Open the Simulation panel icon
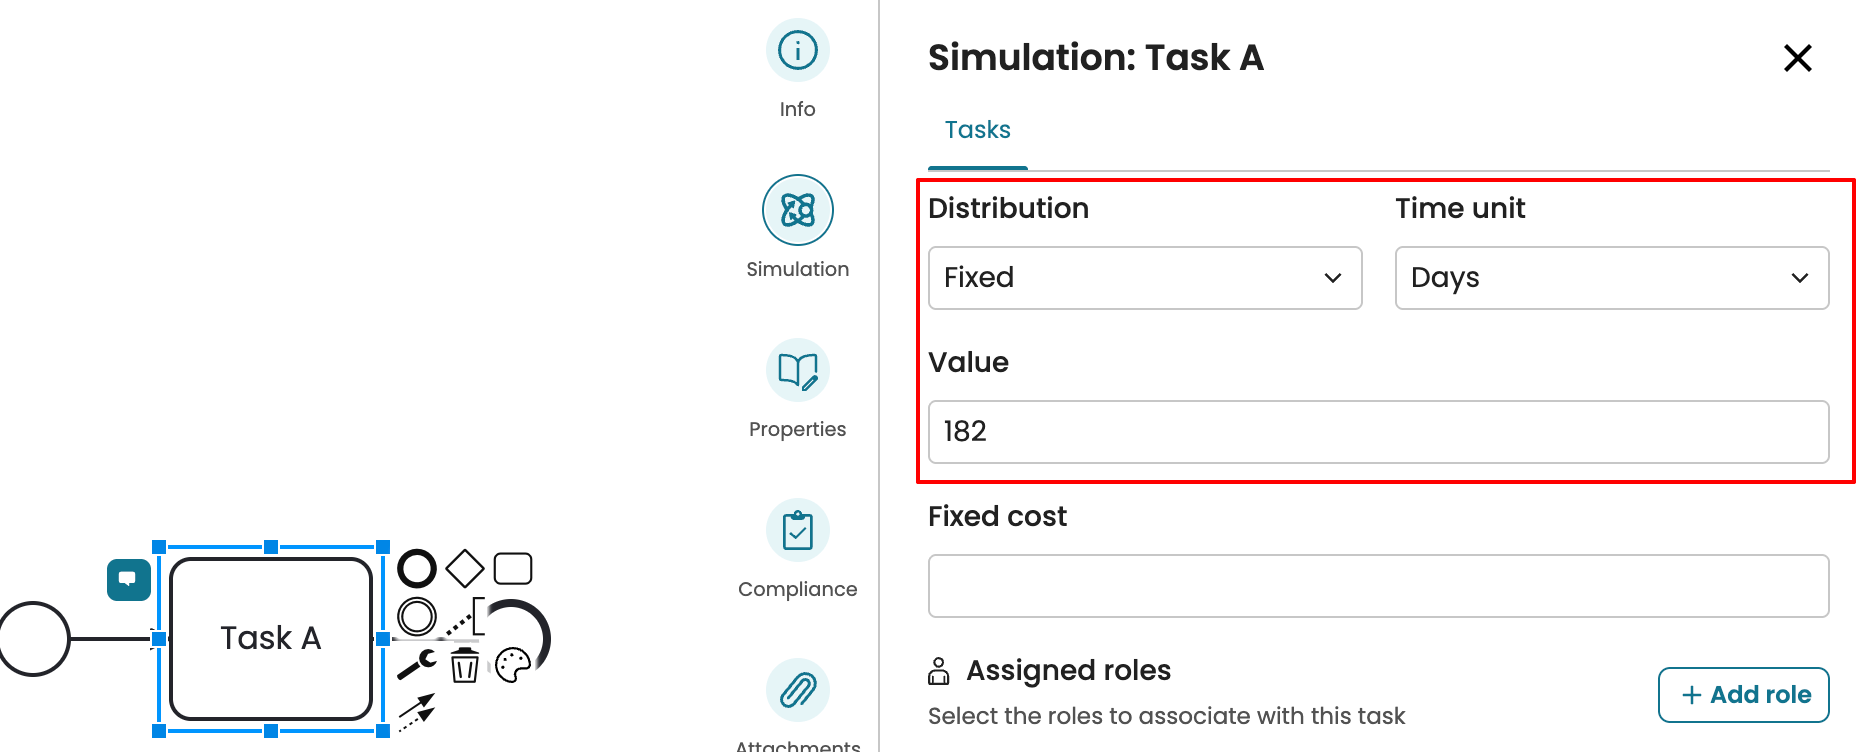This screenshot has width=1876, height=752. click(797, 210)
